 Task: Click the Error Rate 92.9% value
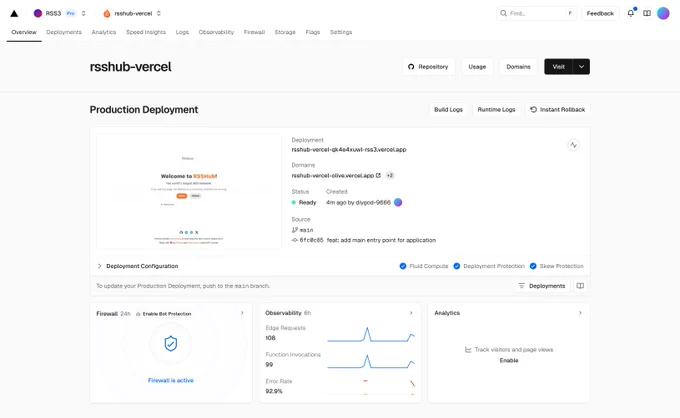(274, 391)
